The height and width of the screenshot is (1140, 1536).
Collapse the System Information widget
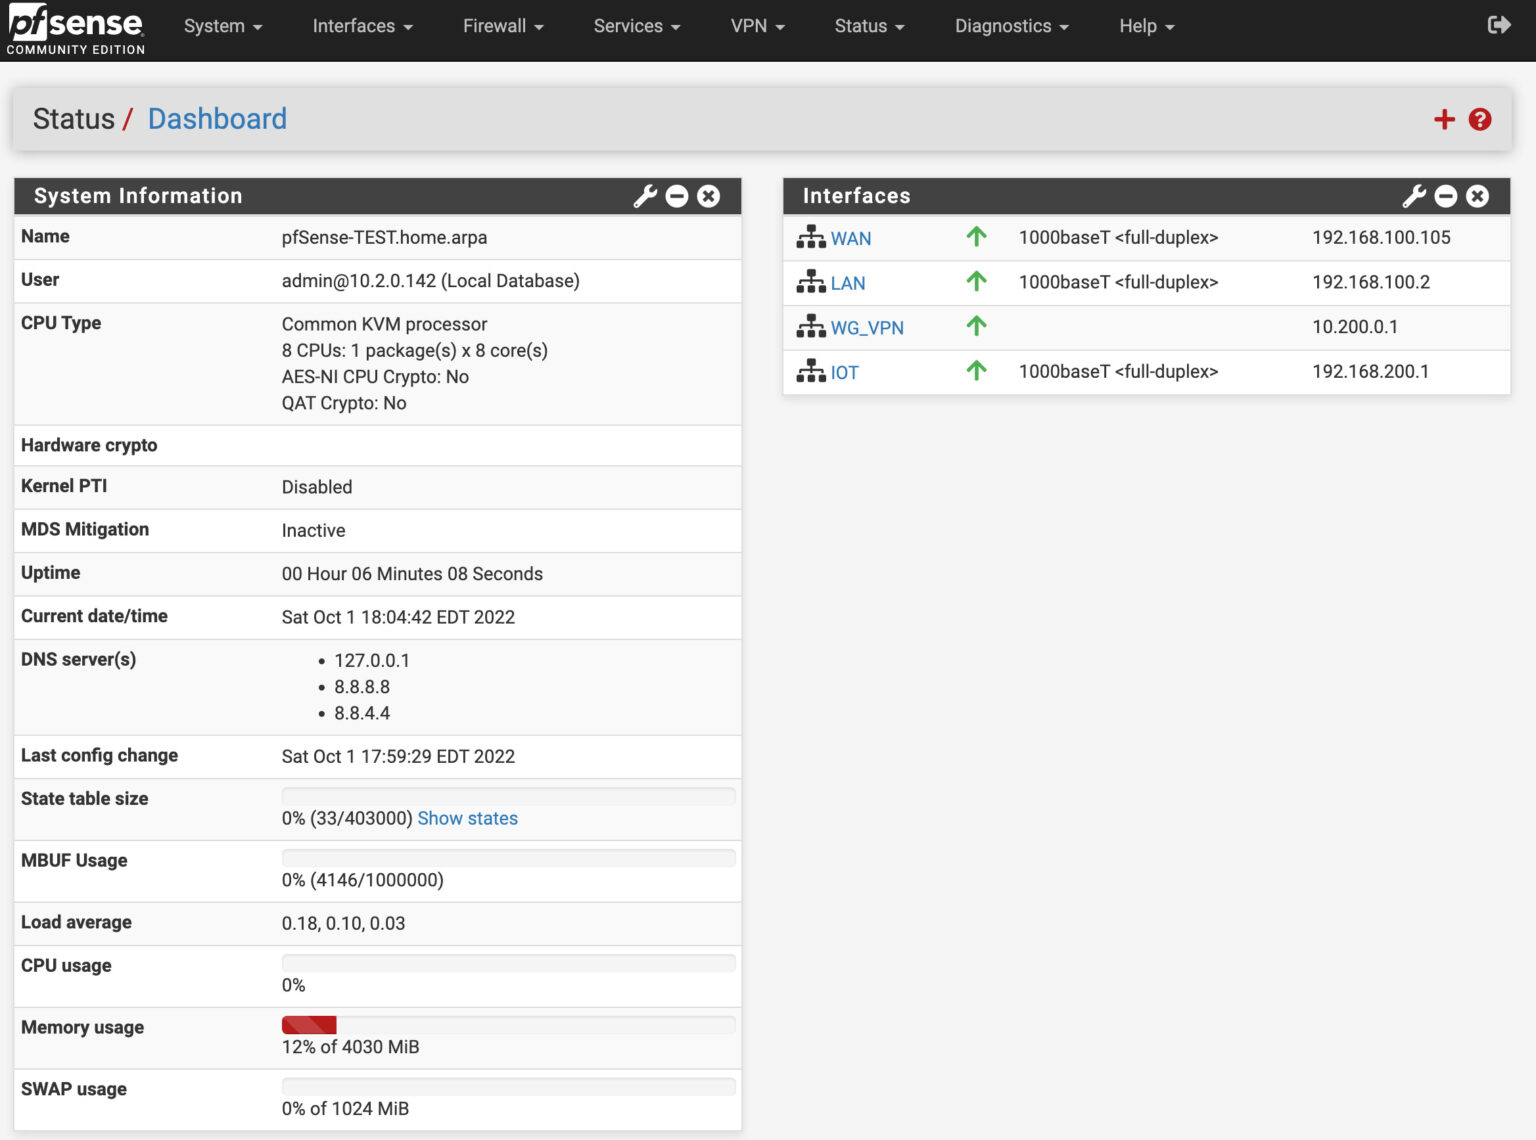(676, 196)
